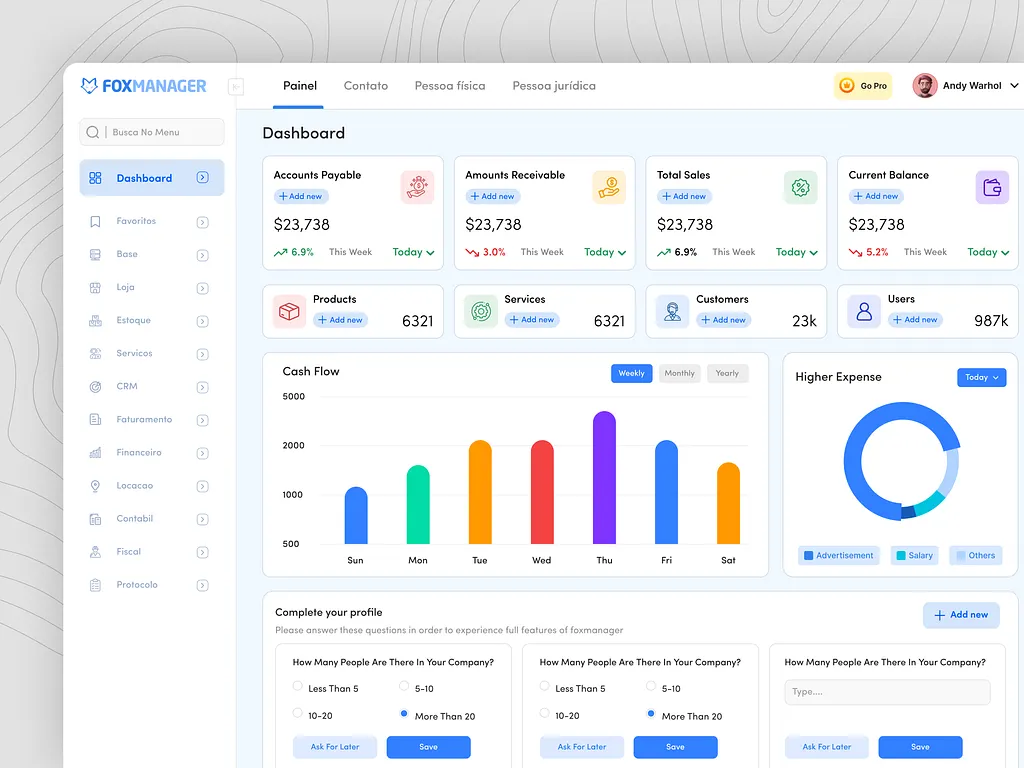1024x768 pixels.
Task: Click the Users person icon
Action: click(864, 312)
